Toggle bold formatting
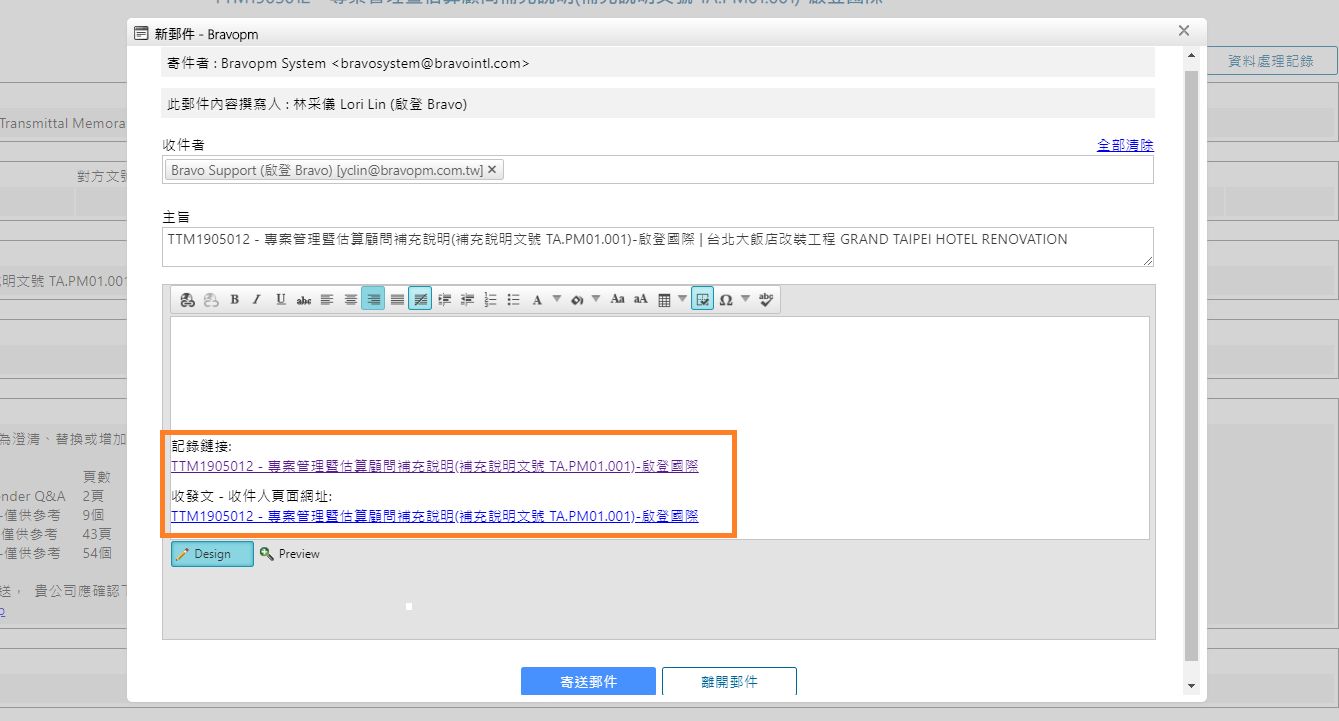 (234, 299)
